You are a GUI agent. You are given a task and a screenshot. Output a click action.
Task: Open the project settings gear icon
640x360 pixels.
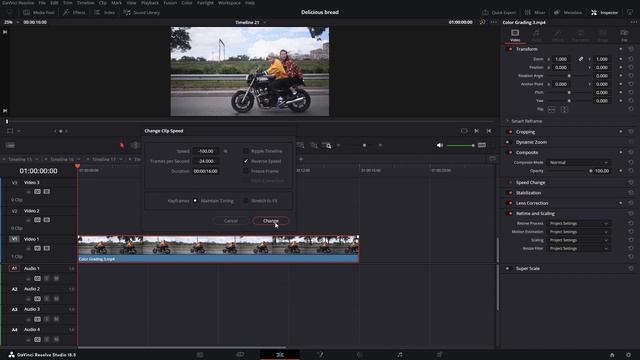[629, 355]
